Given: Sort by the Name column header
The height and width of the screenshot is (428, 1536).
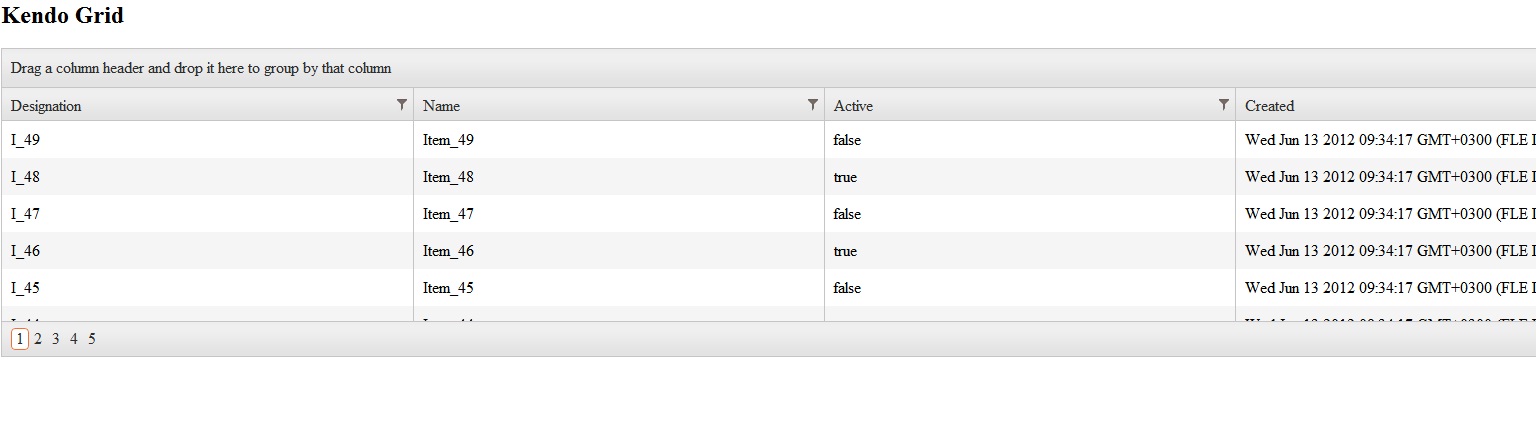Looking at the screenshot, I should 441,106.
